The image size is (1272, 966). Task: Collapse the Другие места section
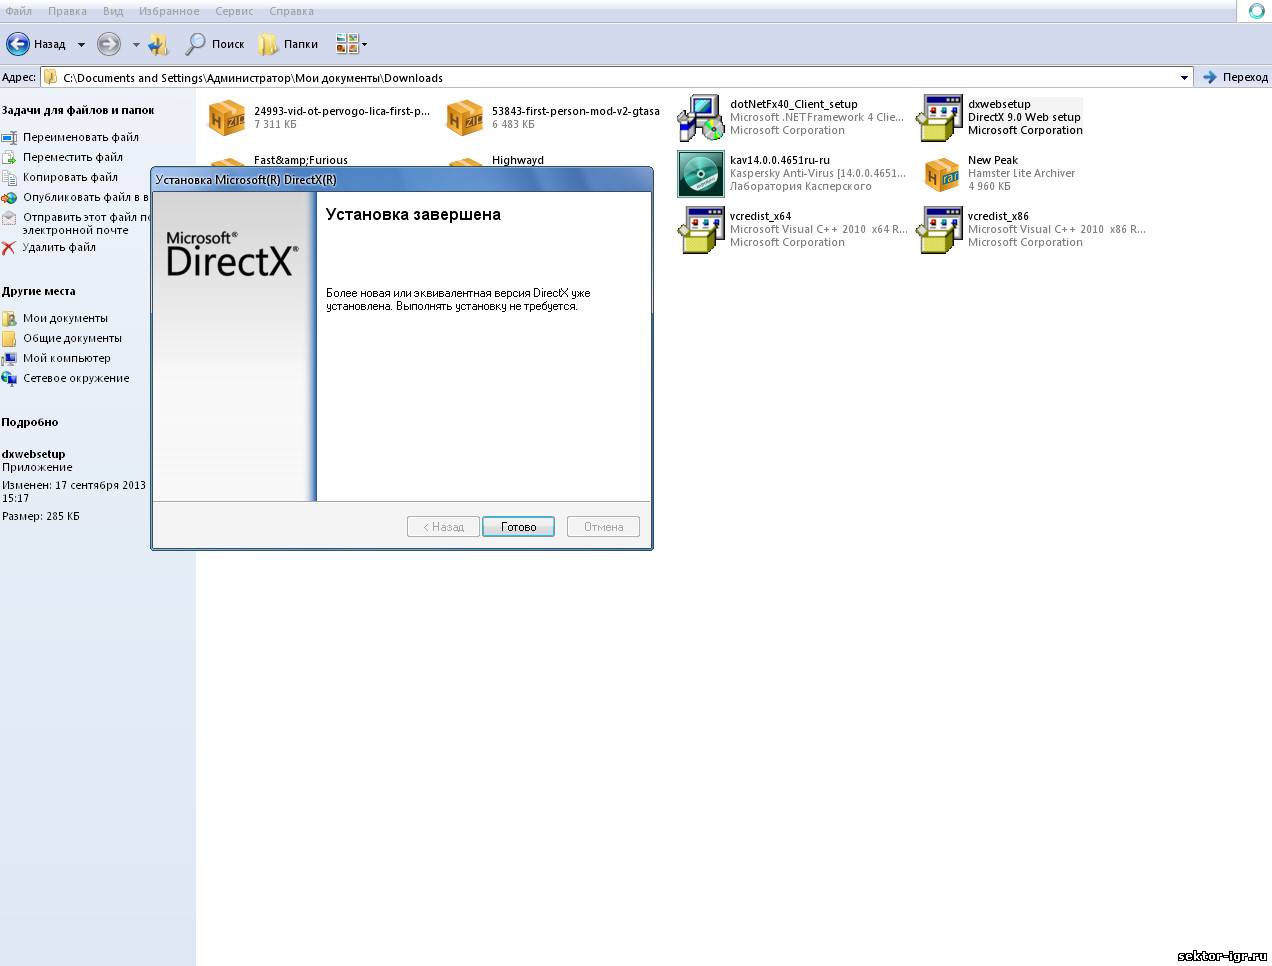tap(38, 291)
